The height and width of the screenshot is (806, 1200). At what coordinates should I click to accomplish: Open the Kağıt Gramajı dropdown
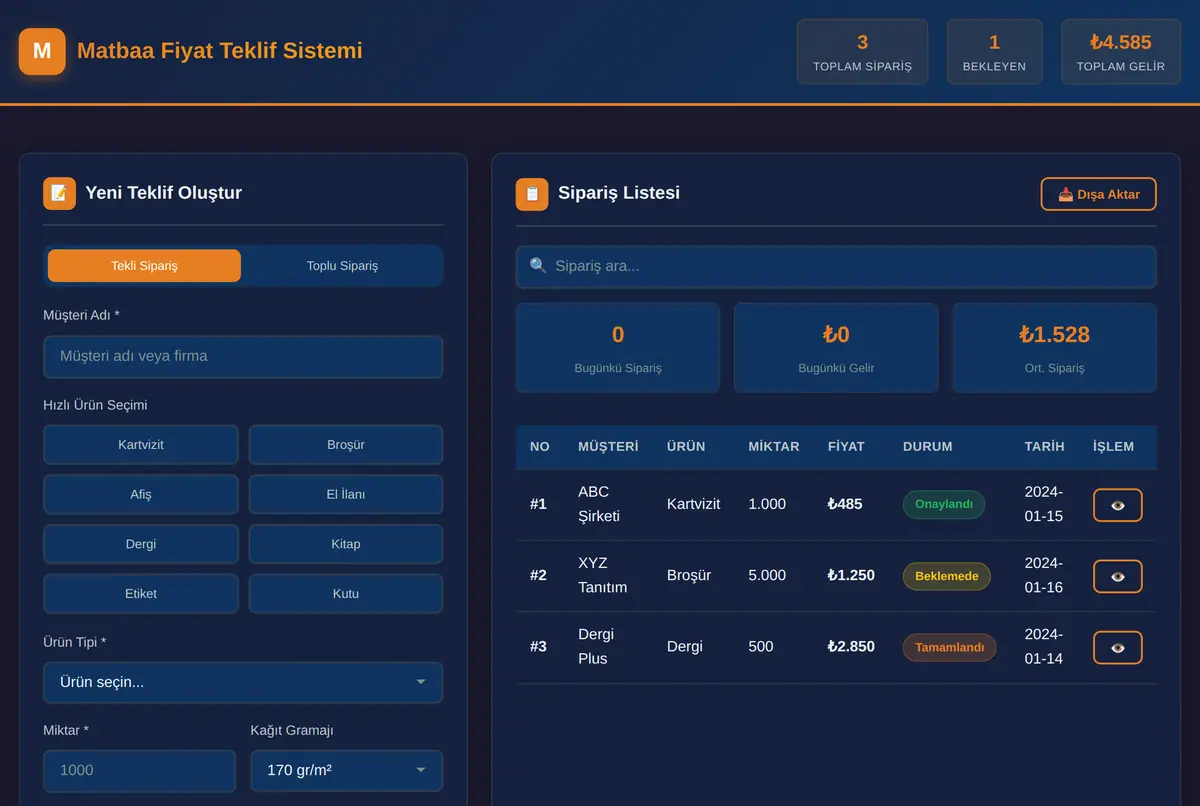pyautogui.click(x=346, y=770)
